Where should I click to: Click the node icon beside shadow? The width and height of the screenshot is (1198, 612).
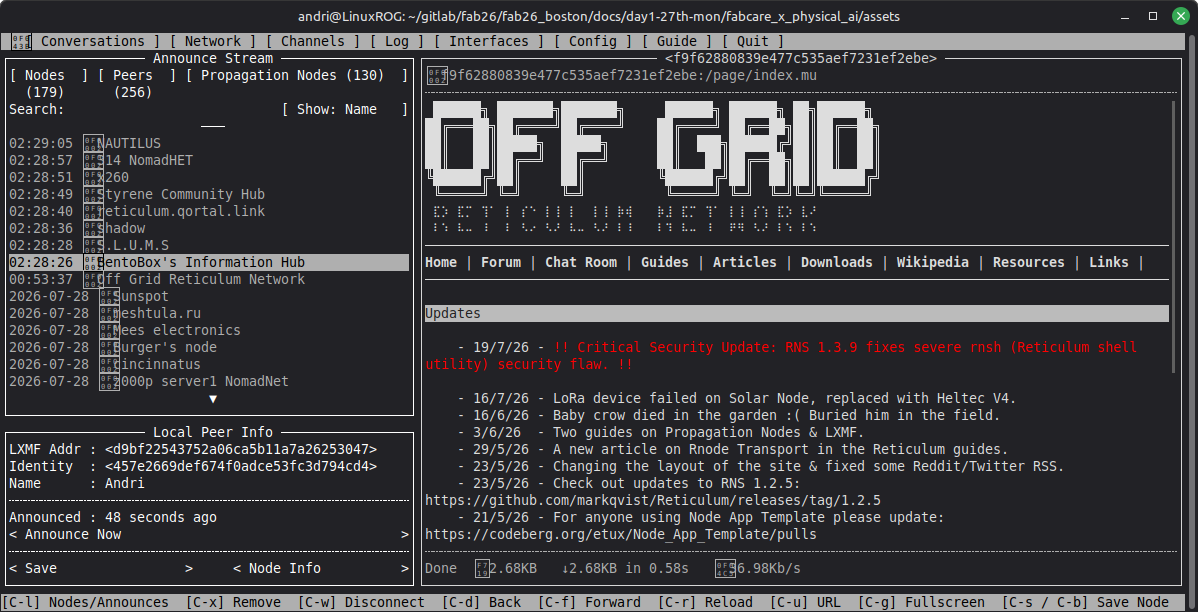point(93,228)
